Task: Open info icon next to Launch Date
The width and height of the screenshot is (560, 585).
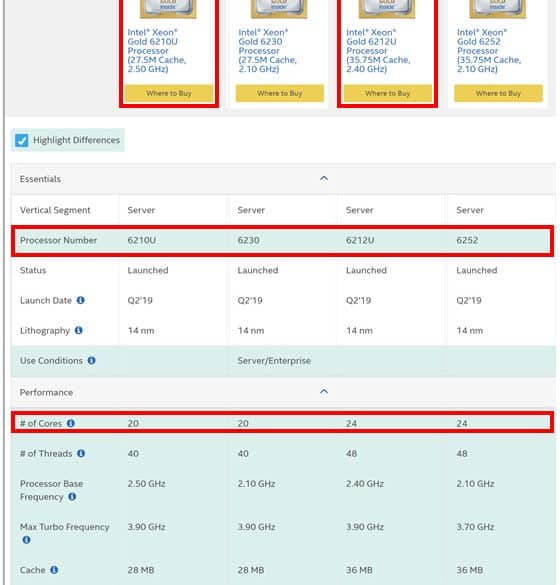Action: coord(81,300)
